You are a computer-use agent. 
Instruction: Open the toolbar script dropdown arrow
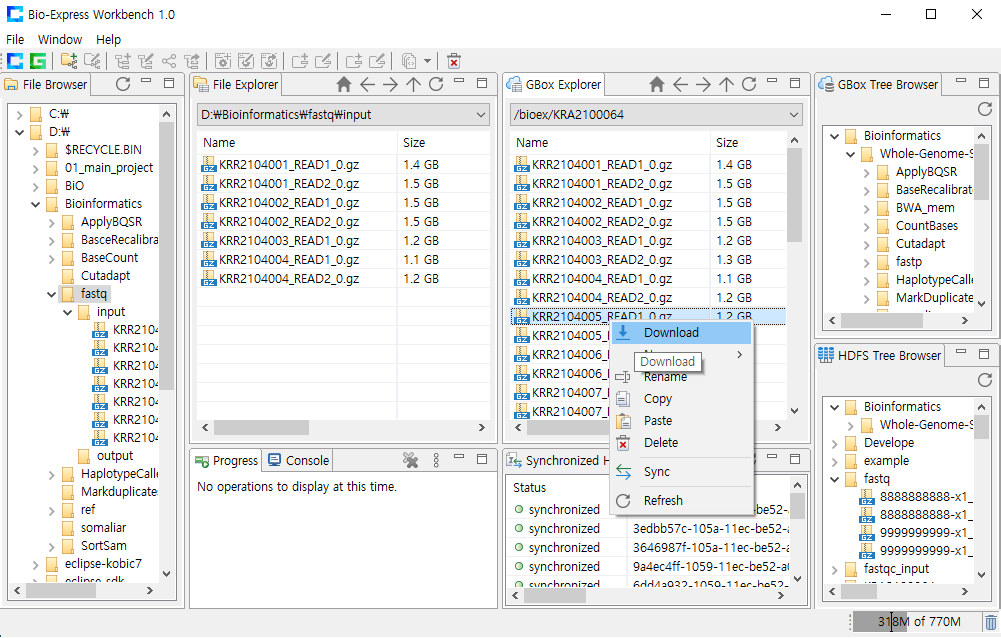click(x=427, y=61)
